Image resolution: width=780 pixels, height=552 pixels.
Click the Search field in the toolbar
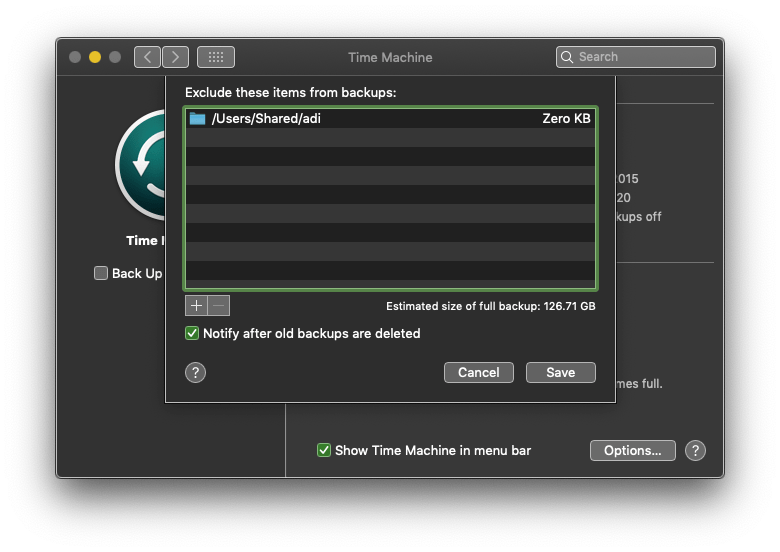tap(636, 57)
